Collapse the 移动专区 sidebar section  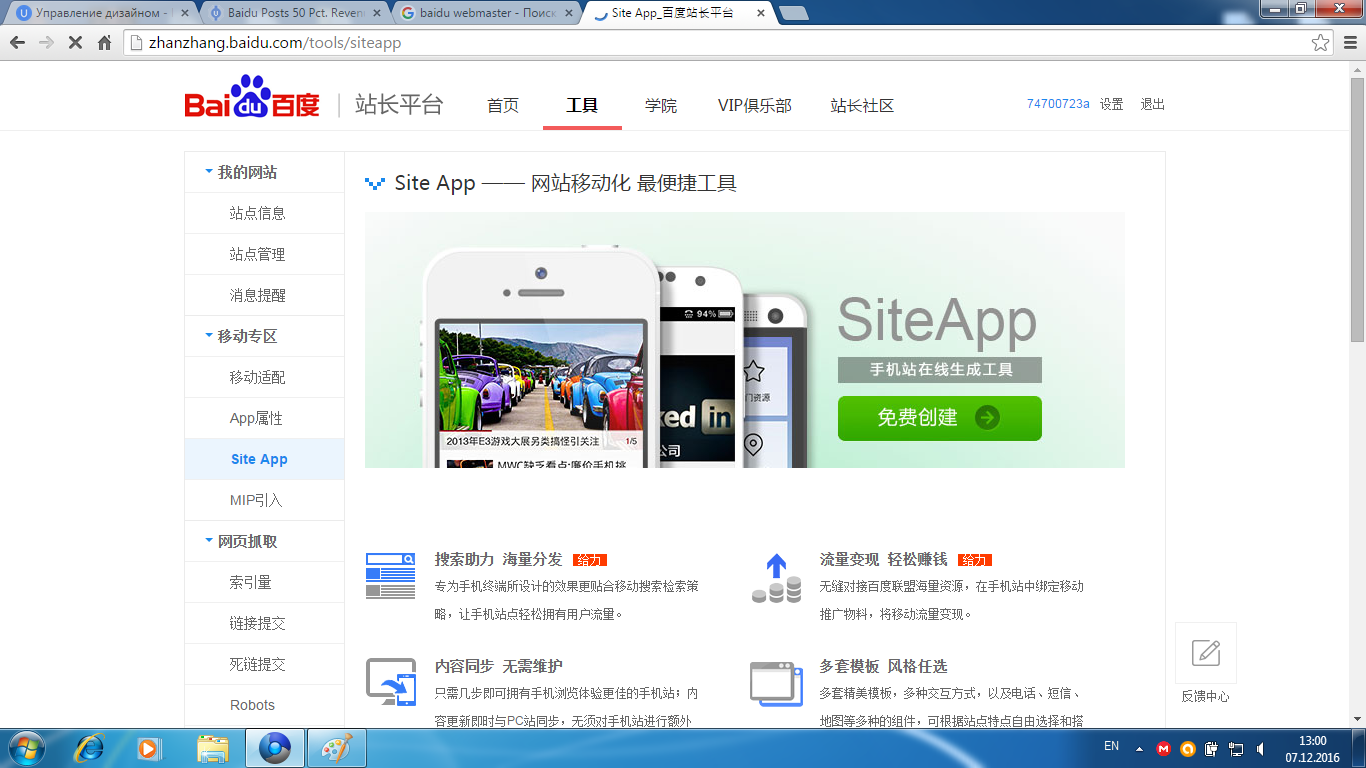(x=209, y=336)
